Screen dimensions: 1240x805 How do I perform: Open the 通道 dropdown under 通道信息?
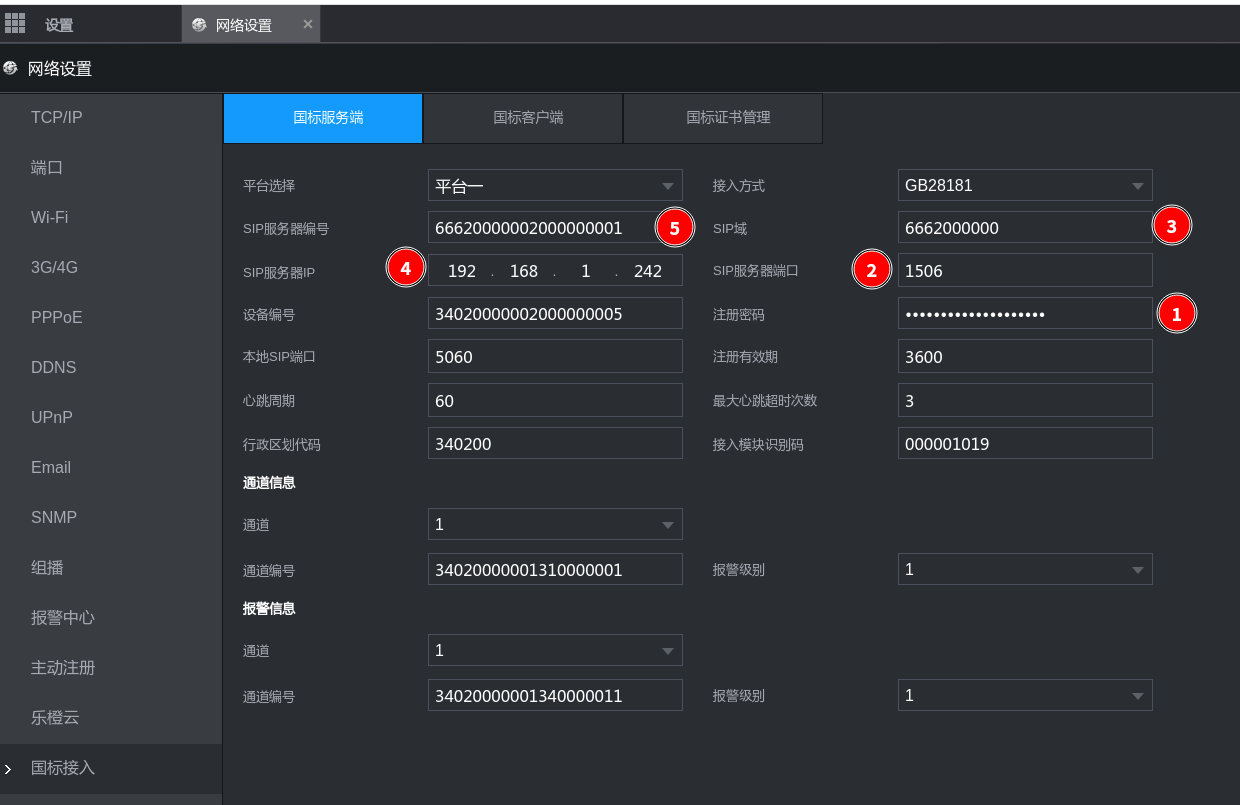[x=555, y=524]
